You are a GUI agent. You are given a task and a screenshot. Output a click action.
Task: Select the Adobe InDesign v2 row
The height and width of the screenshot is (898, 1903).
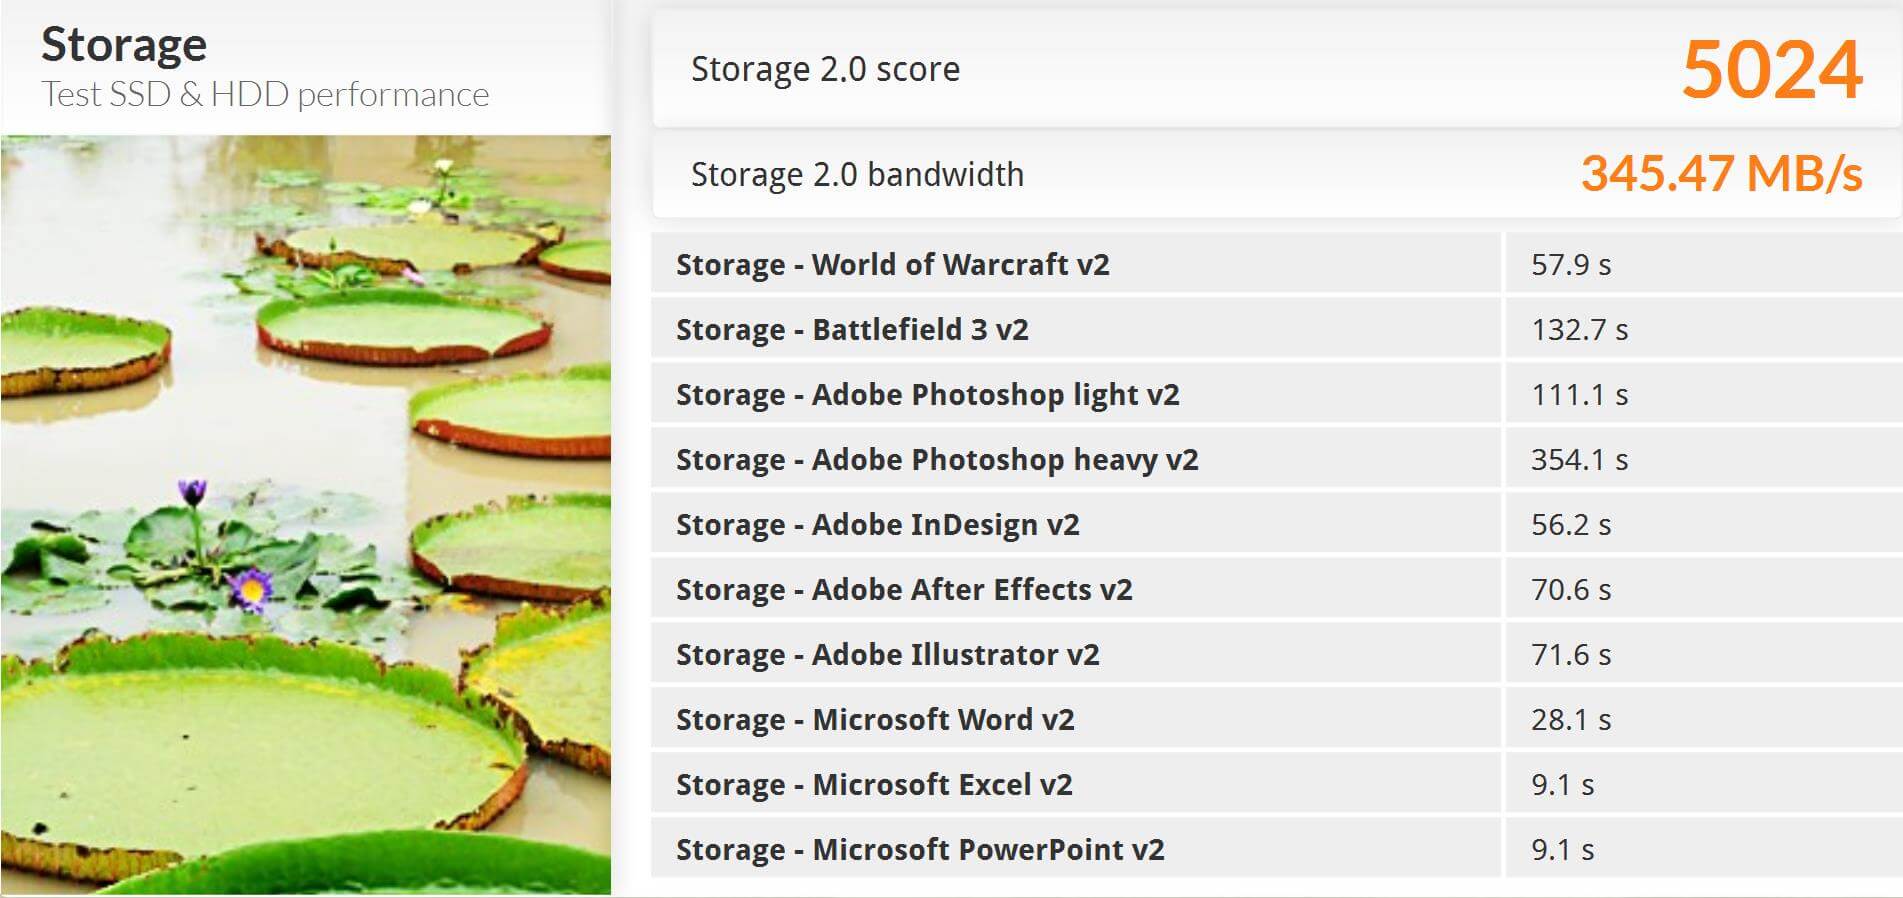[x=877, y=524]
